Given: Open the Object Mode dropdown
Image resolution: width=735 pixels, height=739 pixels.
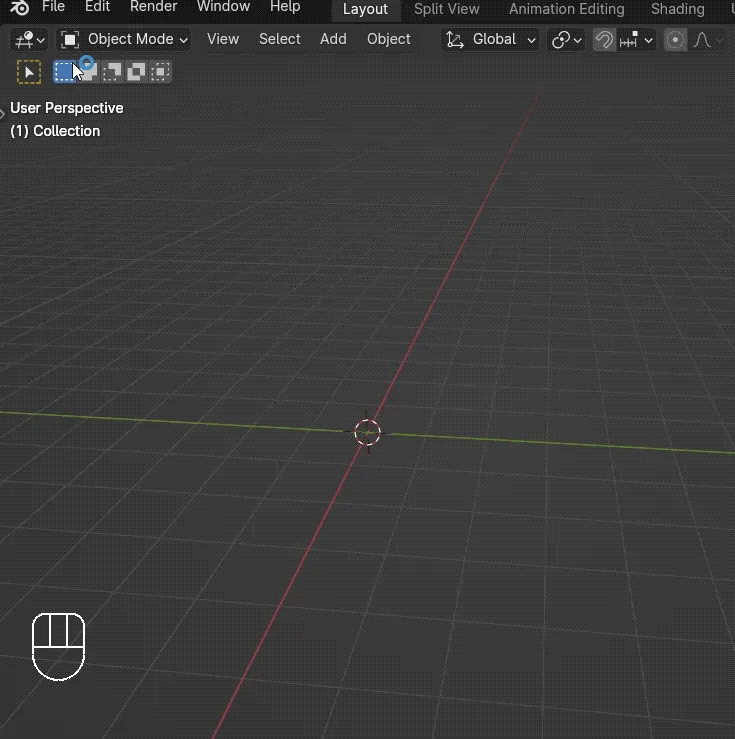Looking at the screenshot, I should point(124,40).
